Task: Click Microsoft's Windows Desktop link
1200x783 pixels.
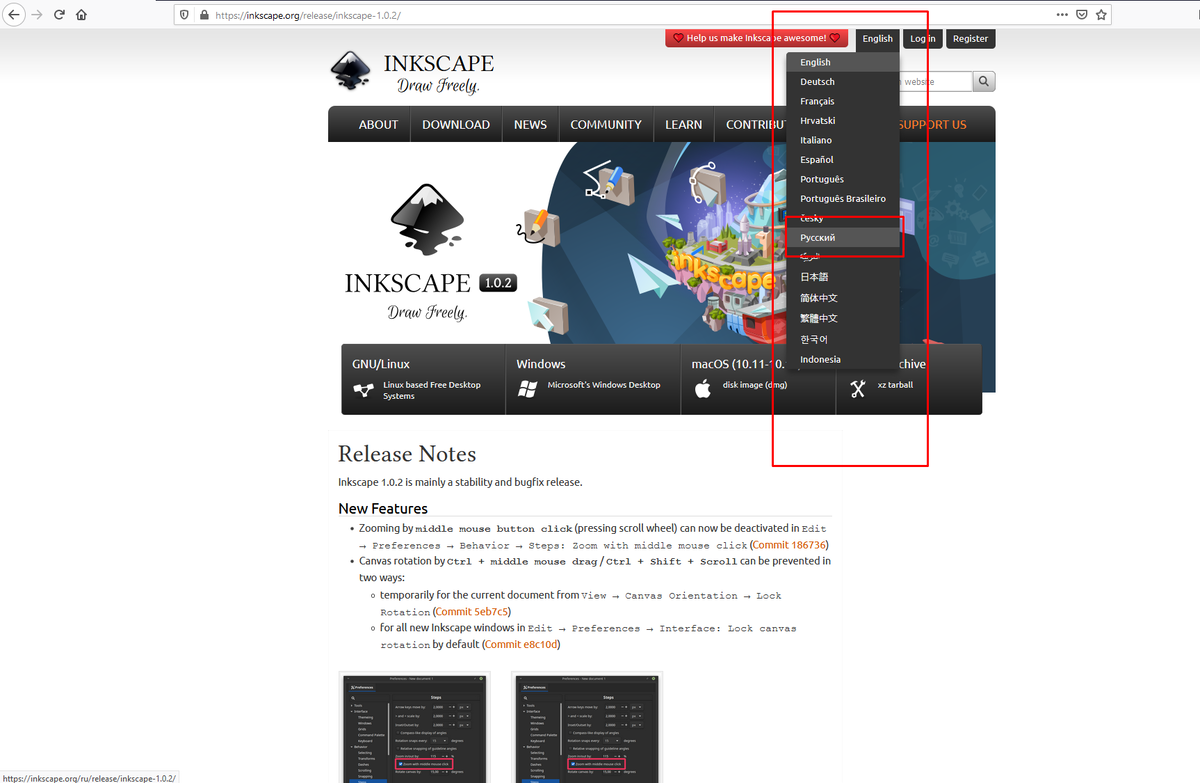Action: (x=604, y=385)
